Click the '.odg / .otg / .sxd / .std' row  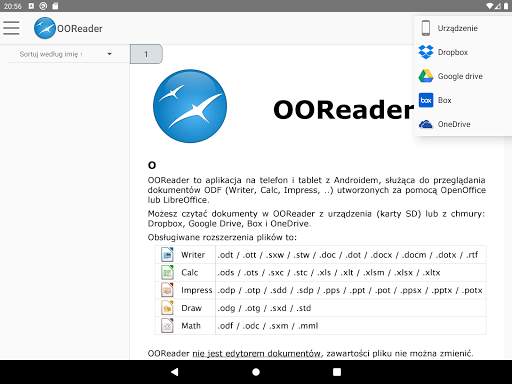tap(264, 308)
